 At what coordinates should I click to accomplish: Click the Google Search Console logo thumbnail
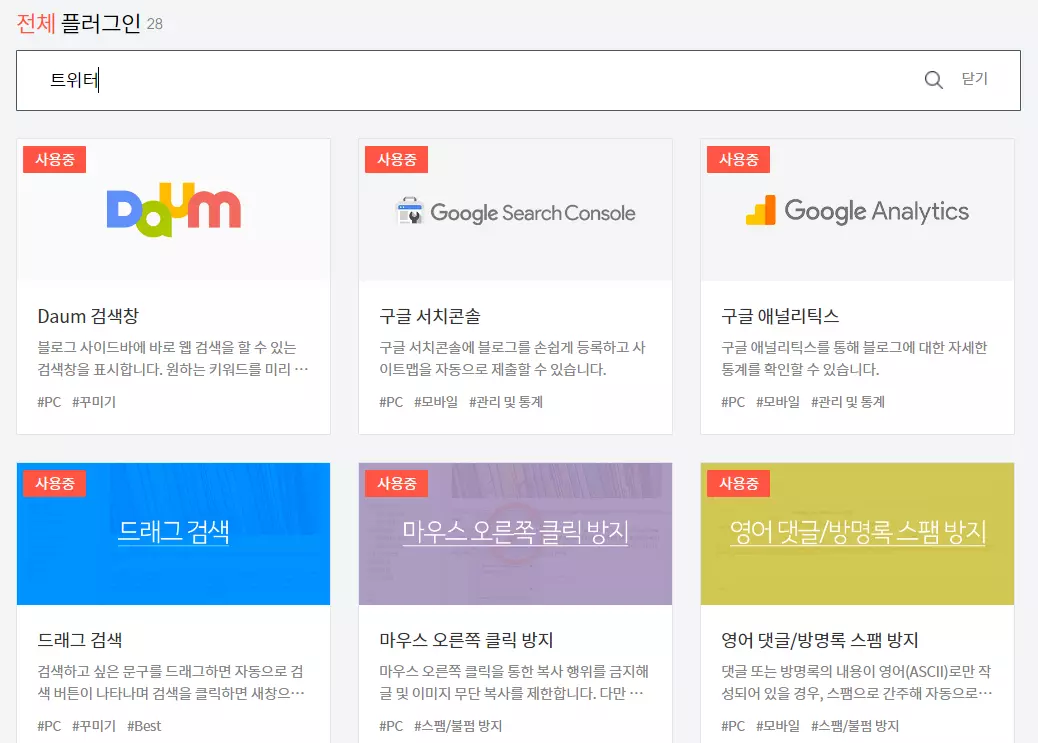click(x=515, y=209)
